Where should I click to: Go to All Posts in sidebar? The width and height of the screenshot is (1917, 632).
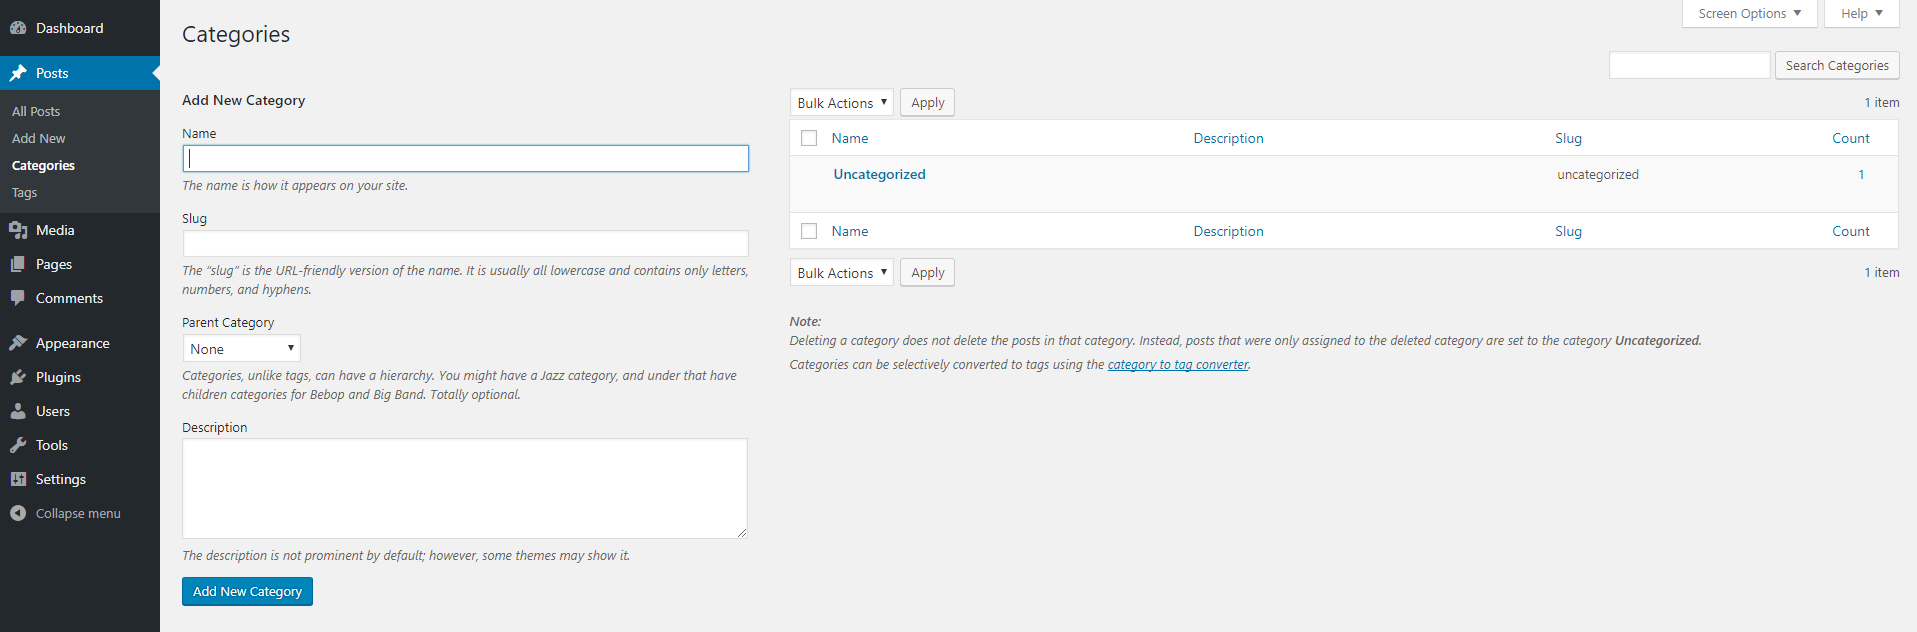pos(36,111)
